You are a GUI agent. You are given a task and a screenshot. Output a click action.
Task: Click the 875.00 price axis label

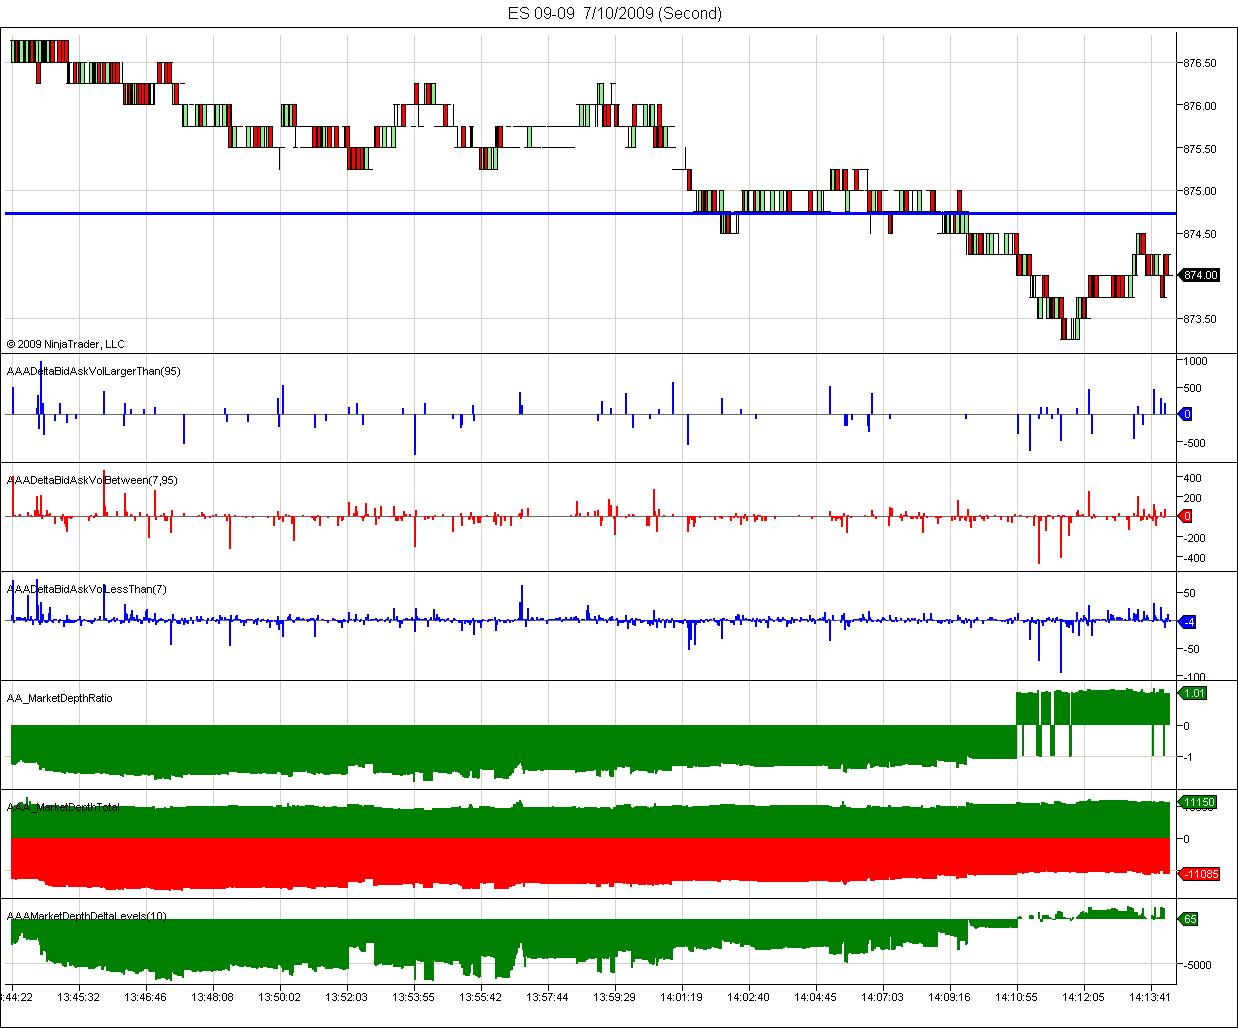pos(1200,191)
